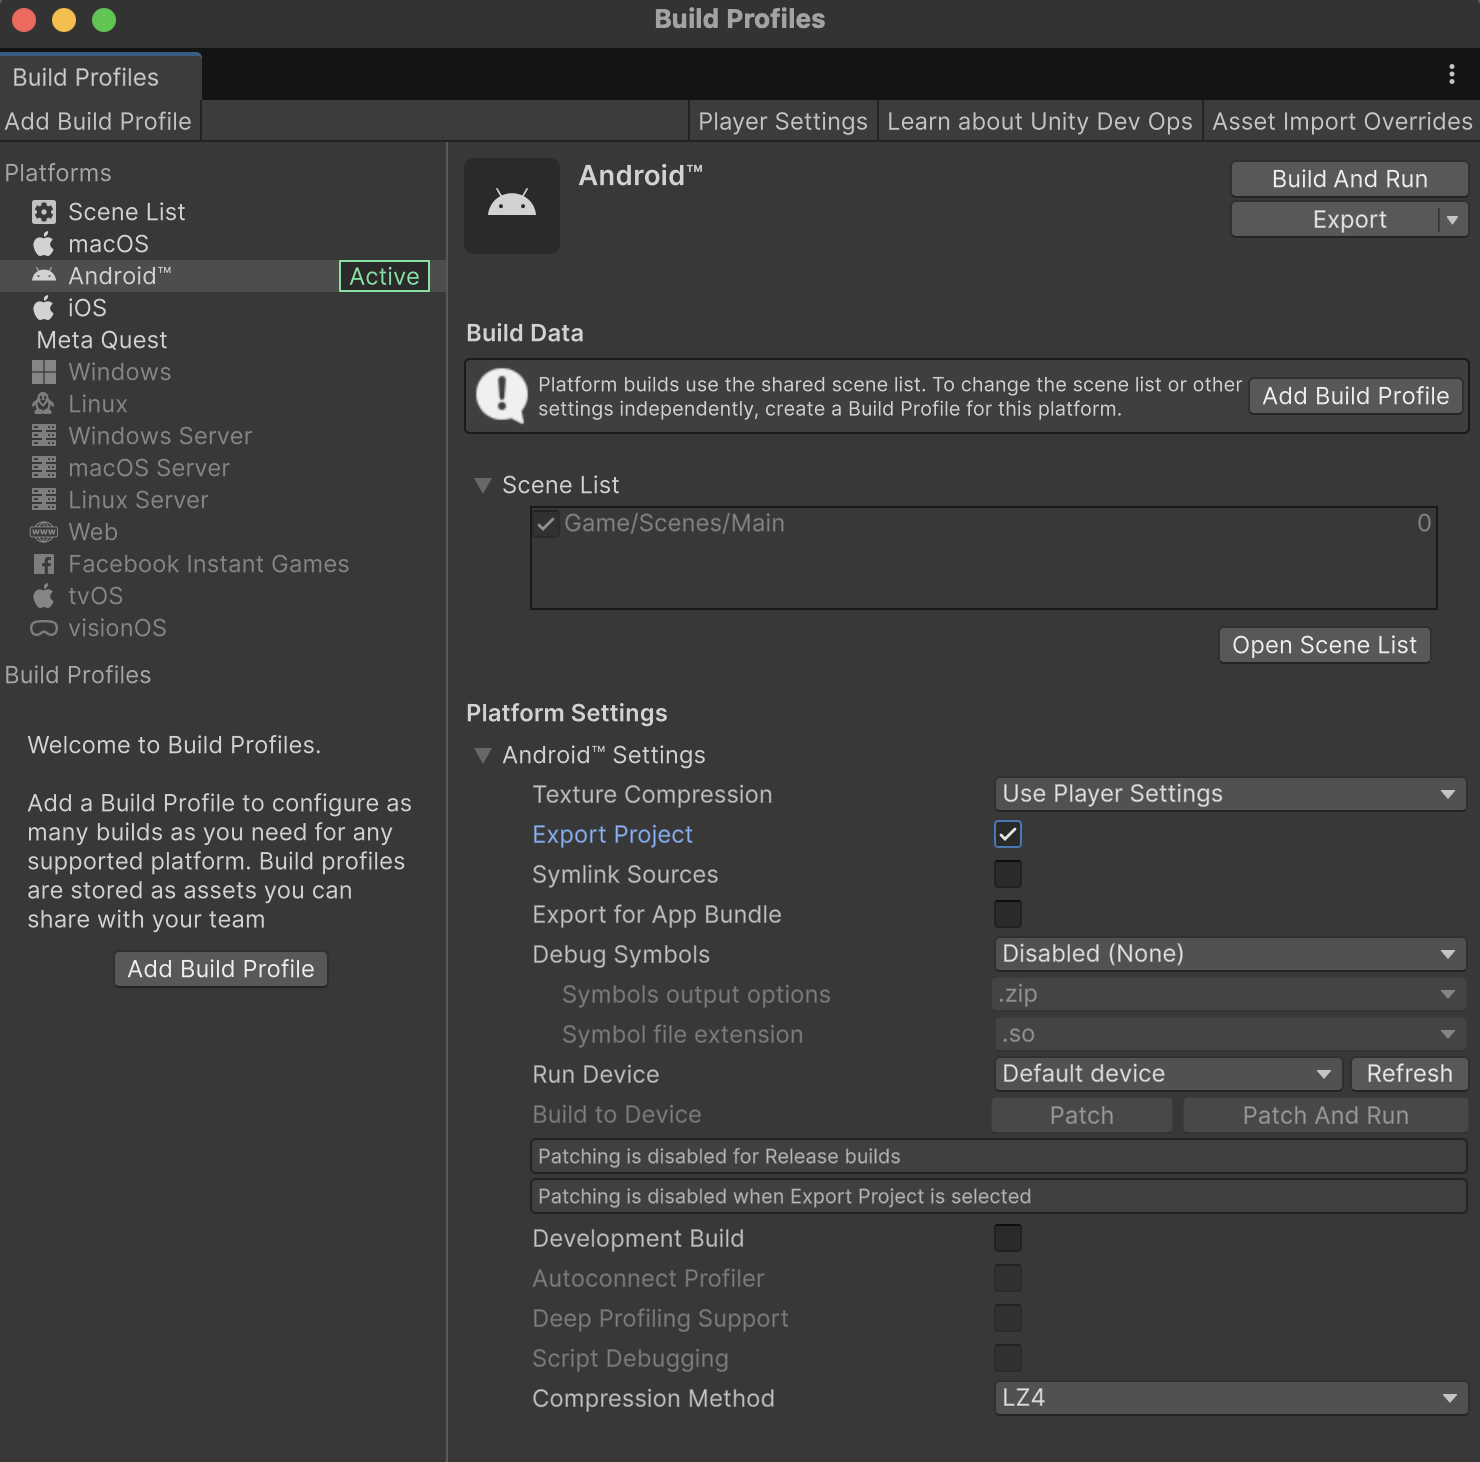Click the macOS Server icon

pos(44,468)
